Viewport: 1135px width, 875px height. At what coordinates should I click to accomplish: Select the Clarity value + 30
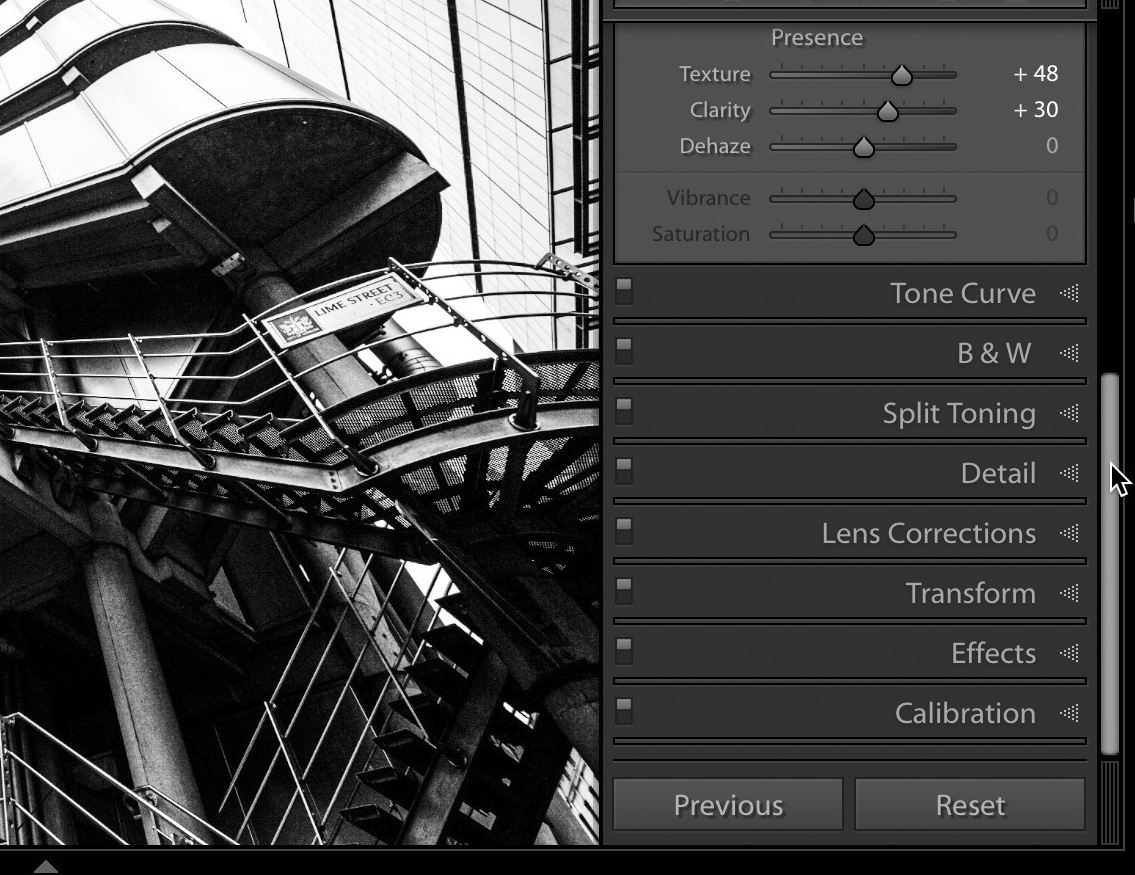click(x=1036, y=110)
